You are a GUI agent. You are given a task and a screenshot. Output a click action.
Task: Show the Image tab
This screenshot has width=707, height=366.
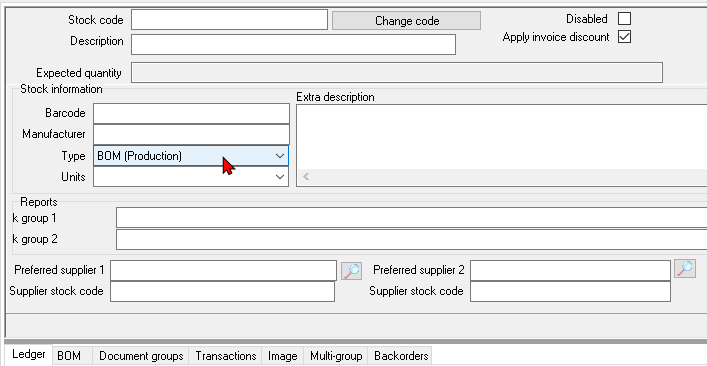coord(283,356)
